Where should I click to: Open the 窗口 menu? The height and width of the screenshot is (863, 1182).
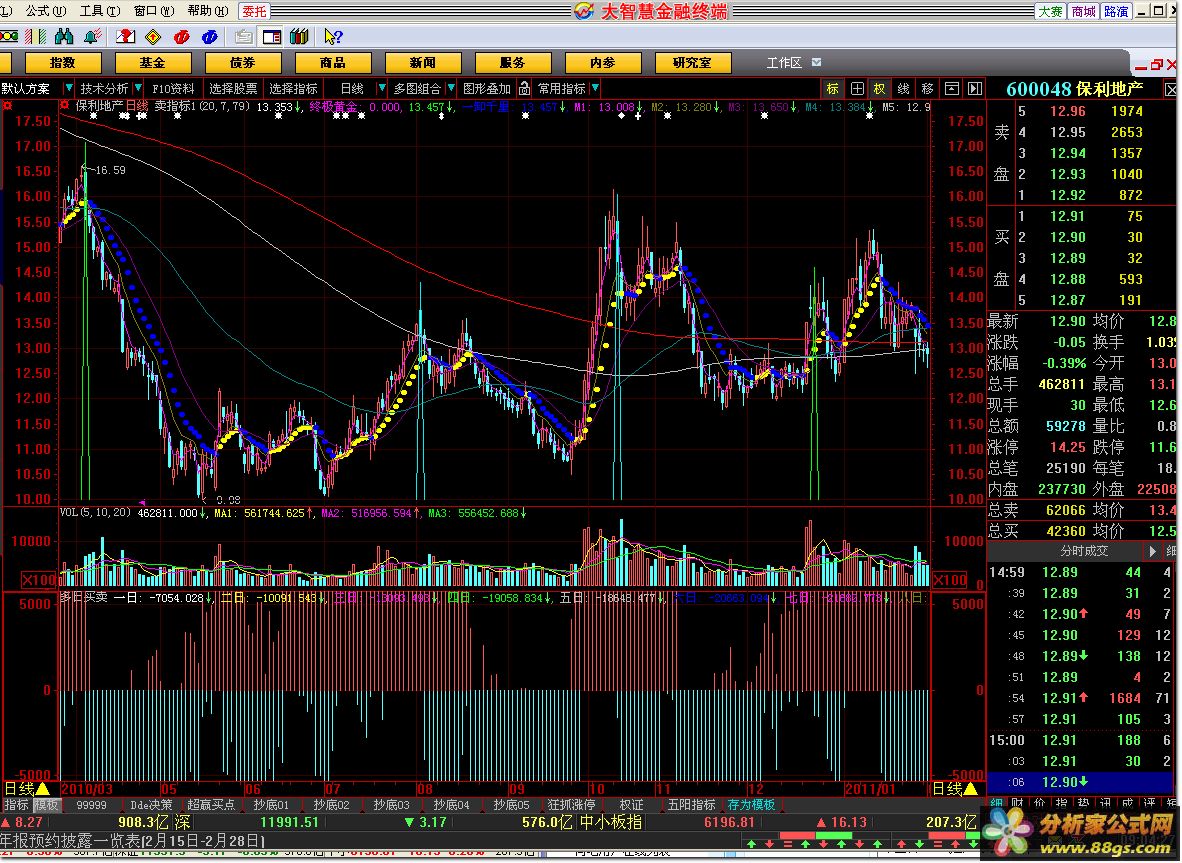pos(154,11)
